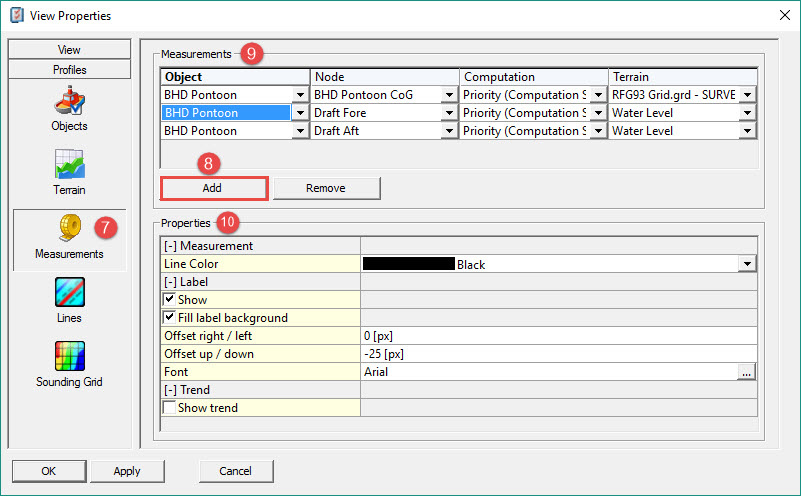
Task: Click the OK button
Action: point(49,471)
